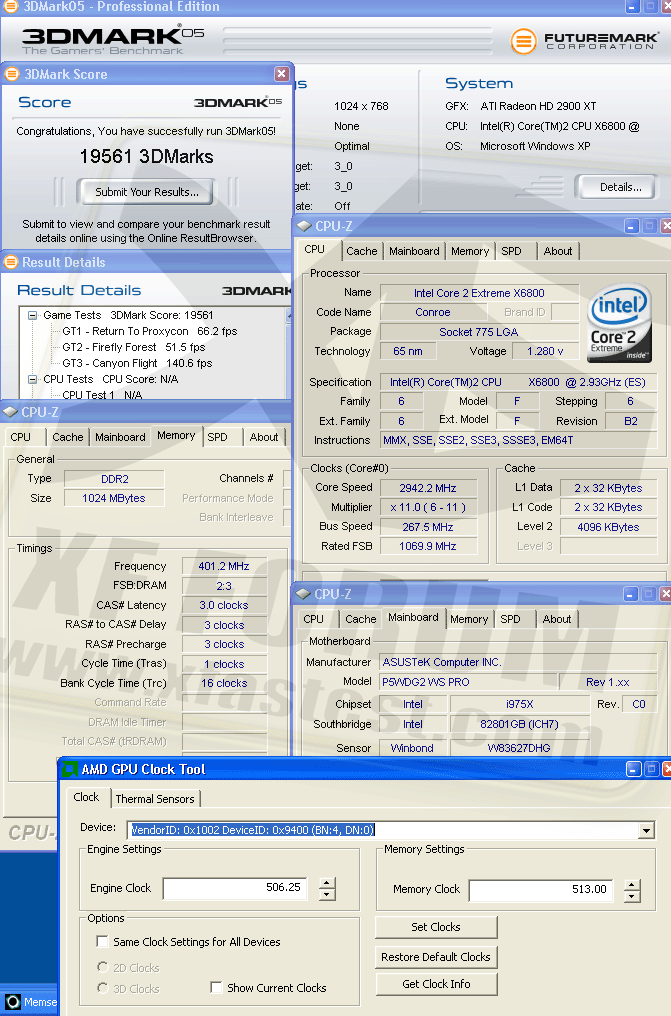Click the Core Speed 2942.2 MHz value

(x=428, y=488)
